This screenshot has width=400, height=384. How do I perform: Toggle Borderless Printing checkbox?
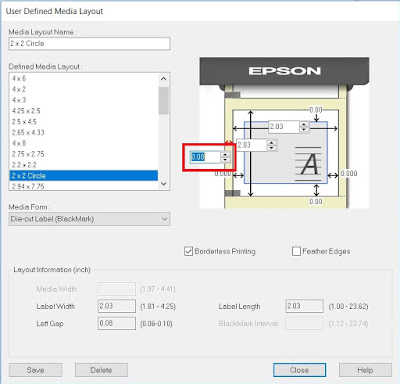[x=188, y=251]
